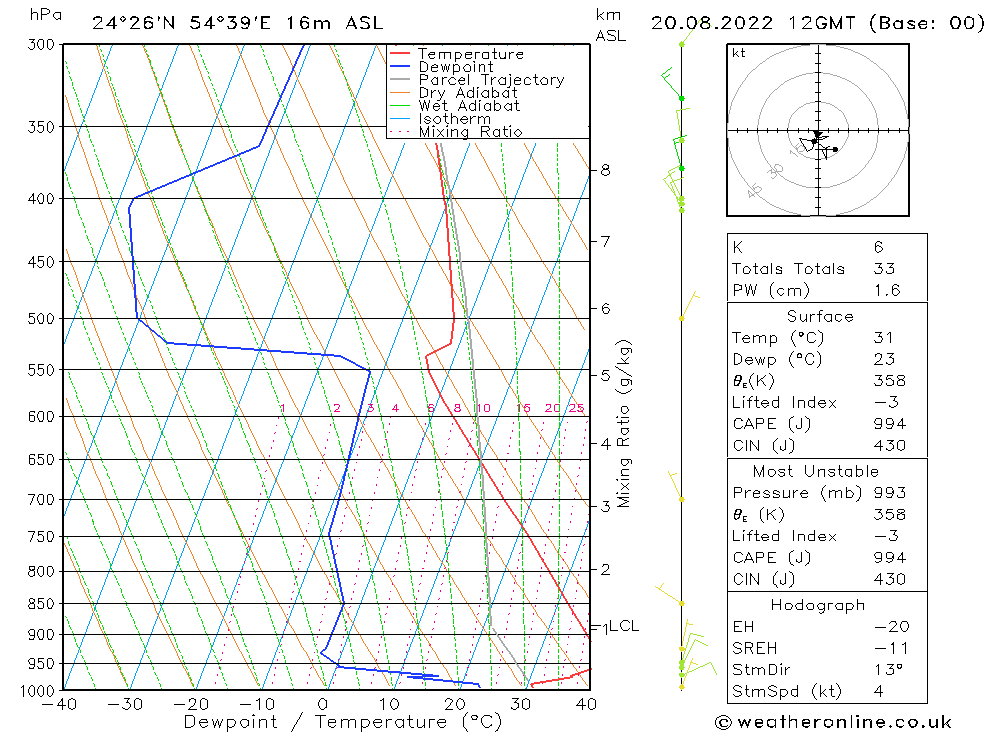
Task: Click the 'Totals Totals' row value 33
Action: pos(885,269)
